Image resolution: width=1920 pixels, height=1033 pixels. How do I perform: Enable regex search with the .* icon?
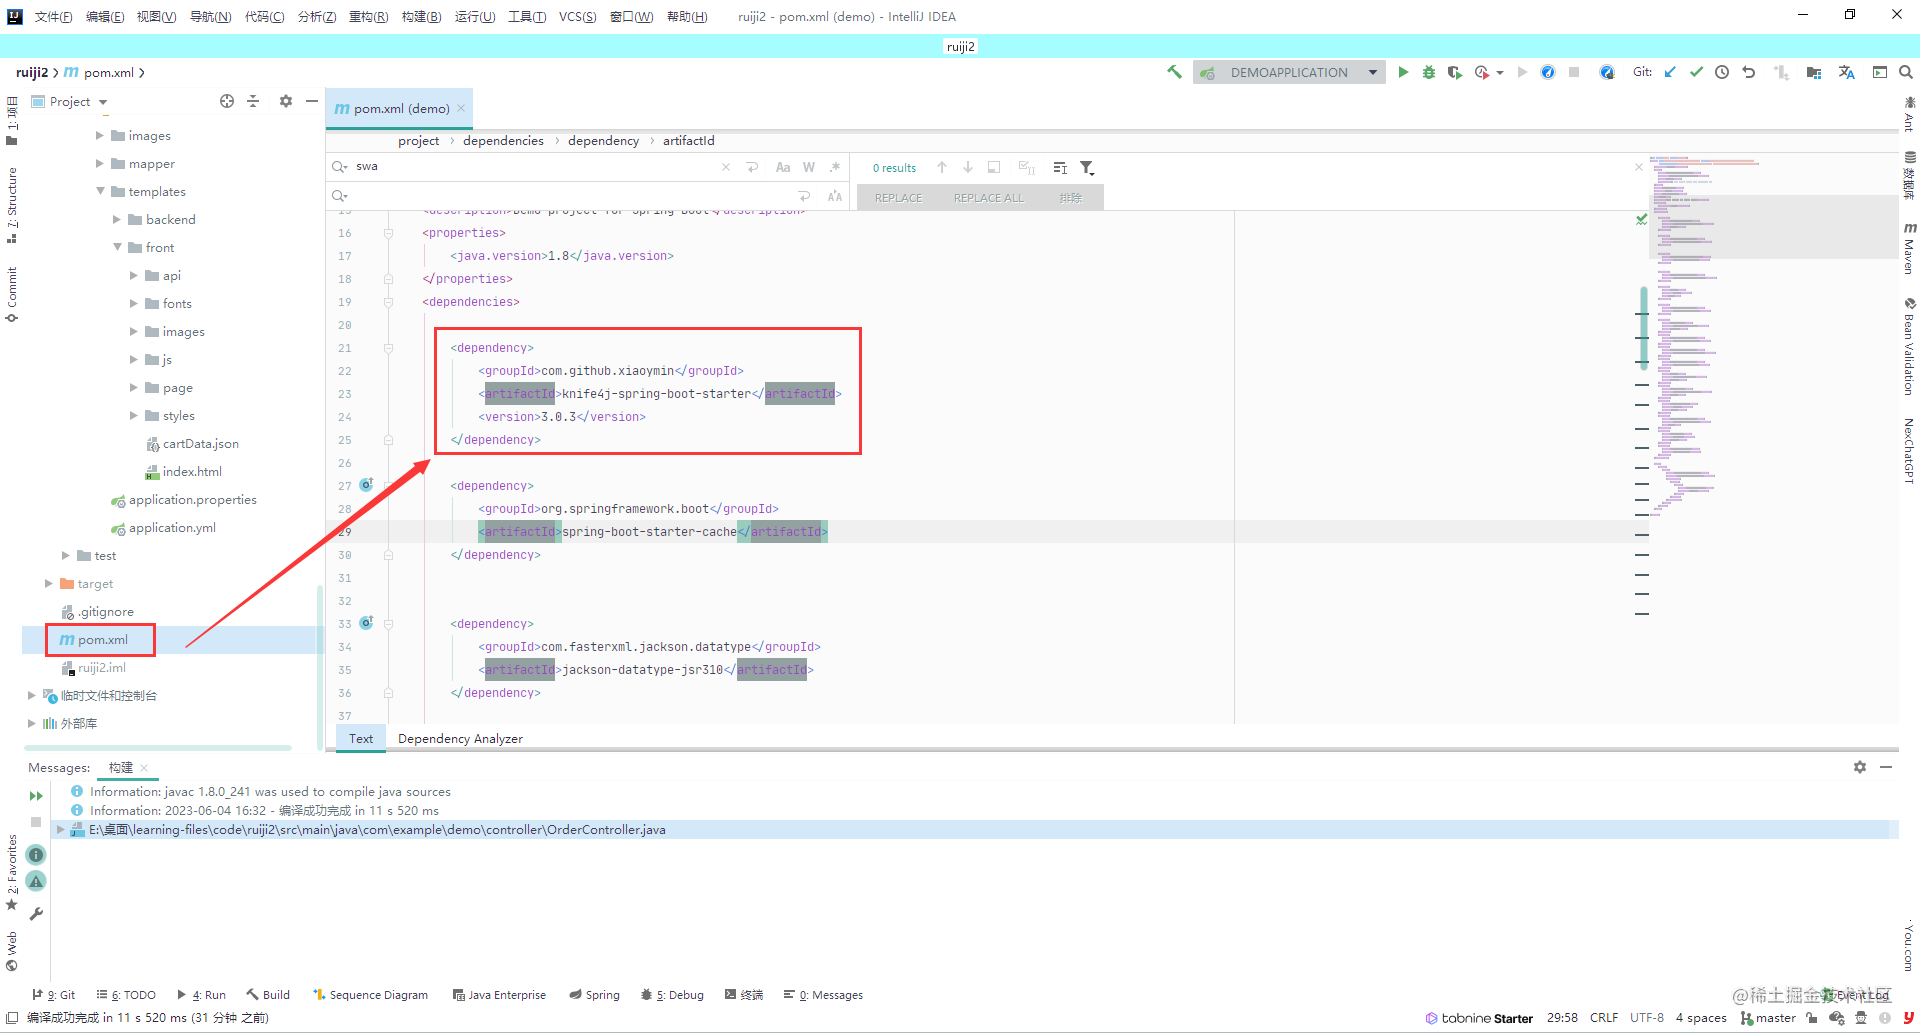[x=836, y=167]
